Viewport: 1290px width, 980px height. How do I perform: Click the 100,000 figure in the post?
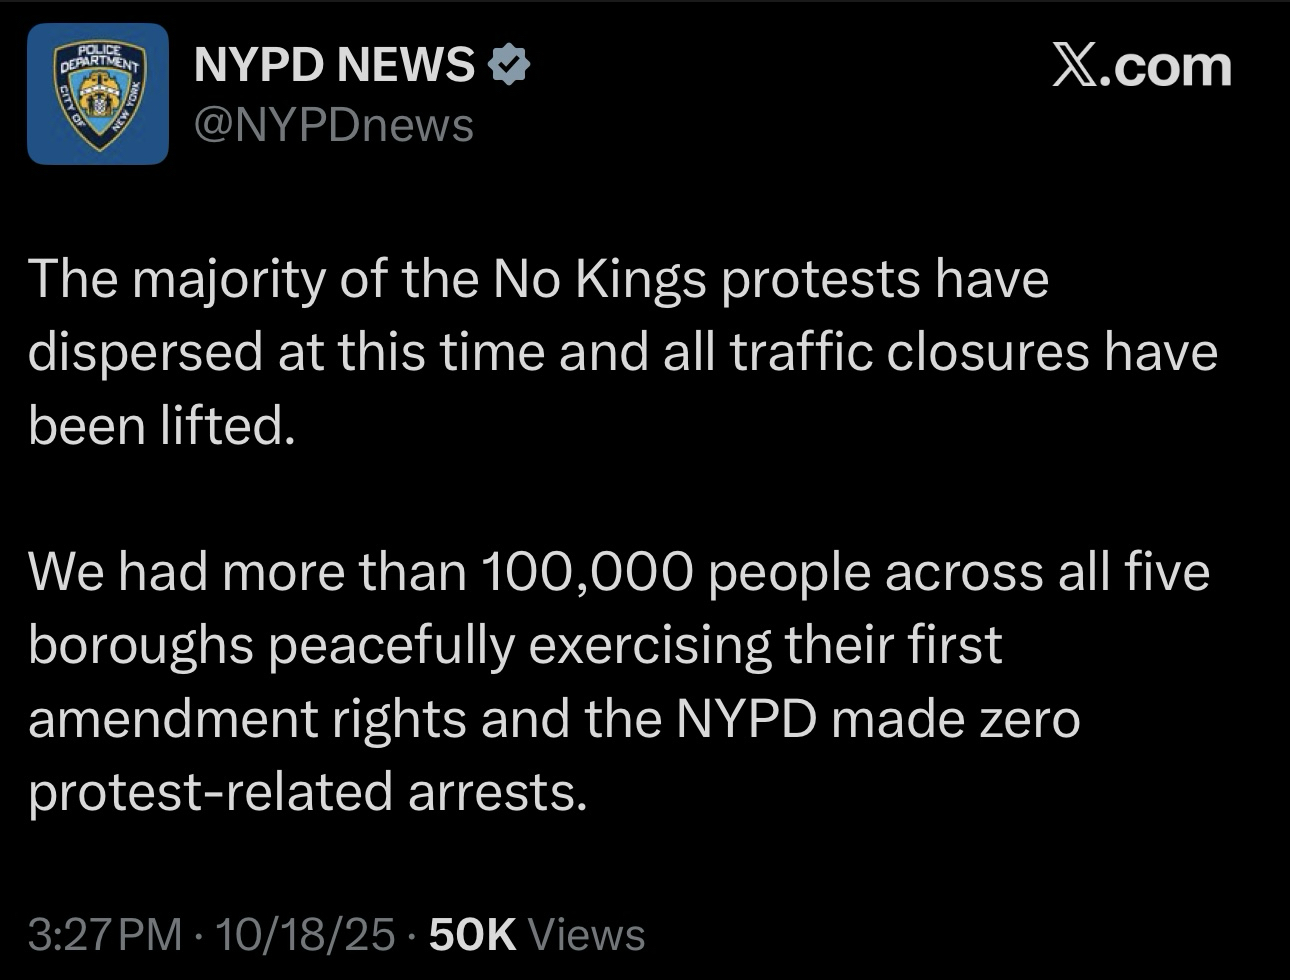[x=586, y=572]
